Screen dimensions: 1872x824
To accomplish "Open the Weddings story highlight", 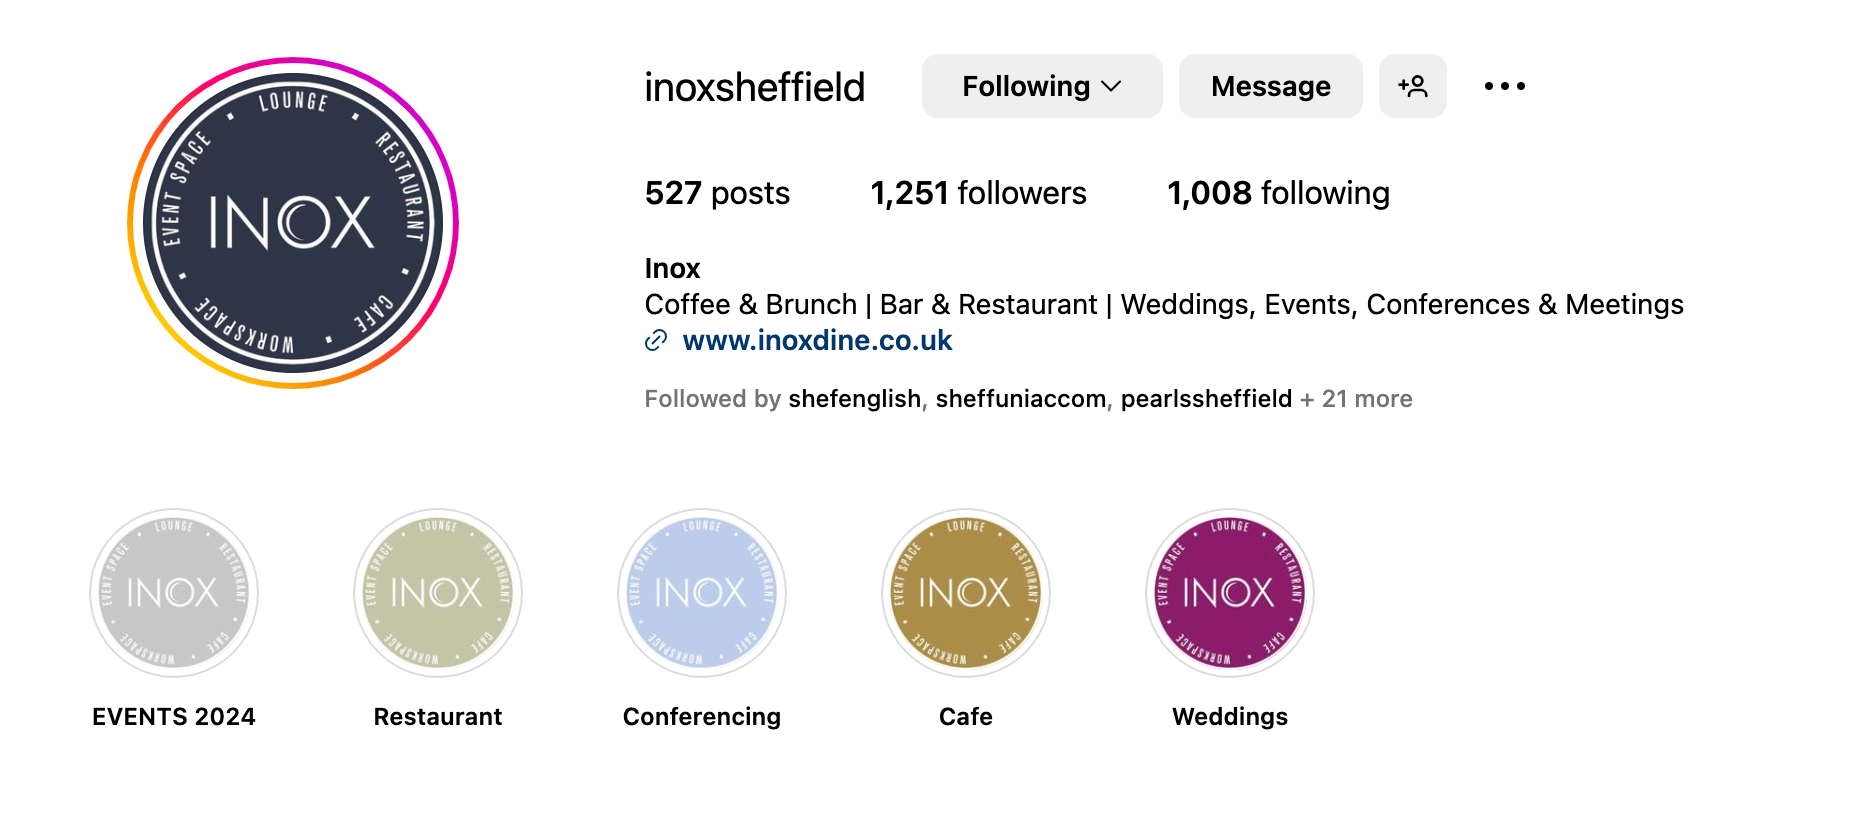I will (x=1230, y=593).
